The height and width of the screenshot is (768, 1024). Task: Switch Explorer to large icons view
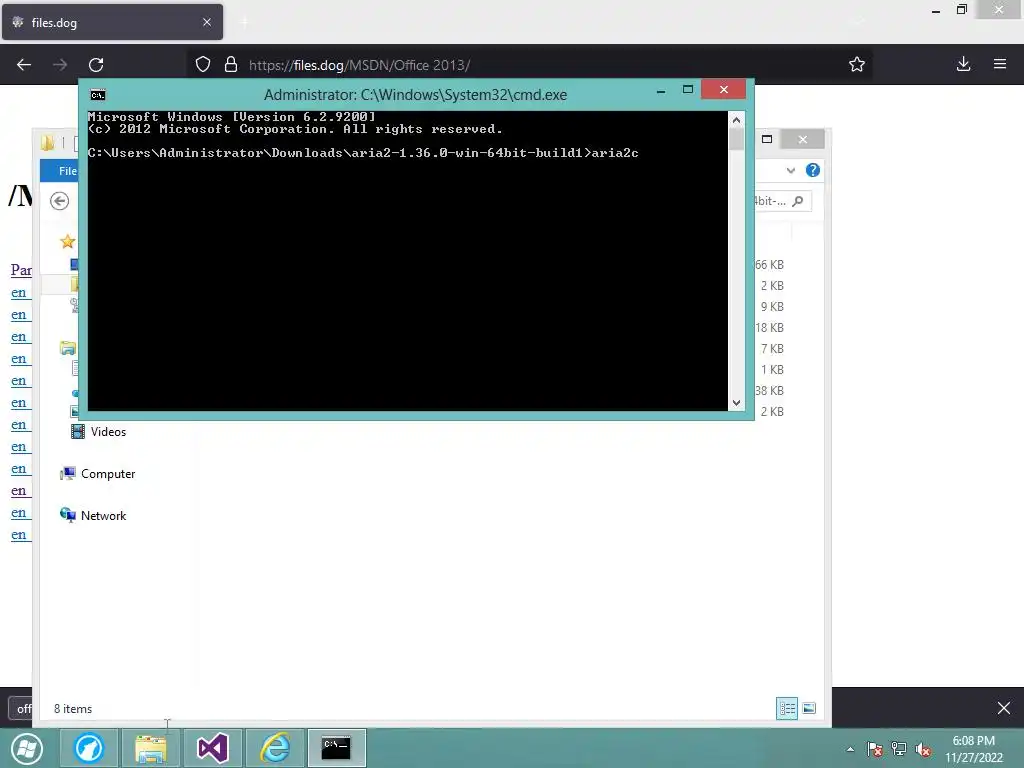point(809,709)
